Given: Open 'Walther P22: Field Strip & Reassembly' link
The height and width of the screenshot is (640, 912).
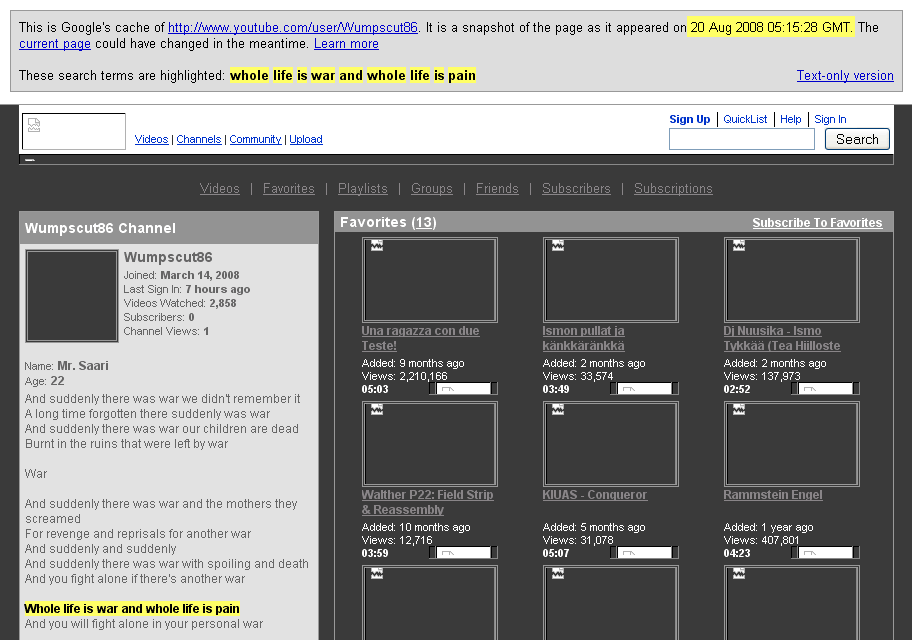Looking at the screenshot, I should point(427,502).
